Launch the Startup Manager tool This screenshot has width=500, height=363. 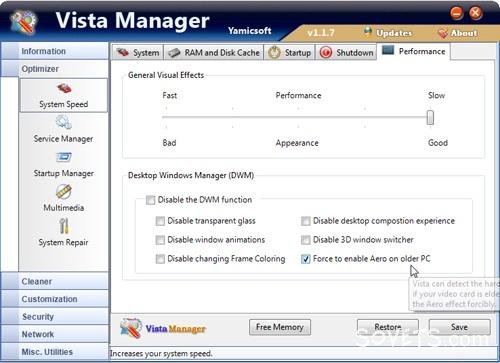pos(63,164)
